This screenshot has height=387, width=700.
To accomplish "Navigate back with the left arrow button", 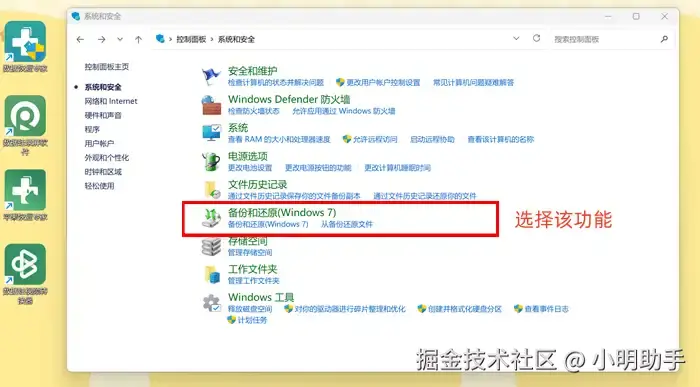I will pyautogui.click(x=80, y=39).
